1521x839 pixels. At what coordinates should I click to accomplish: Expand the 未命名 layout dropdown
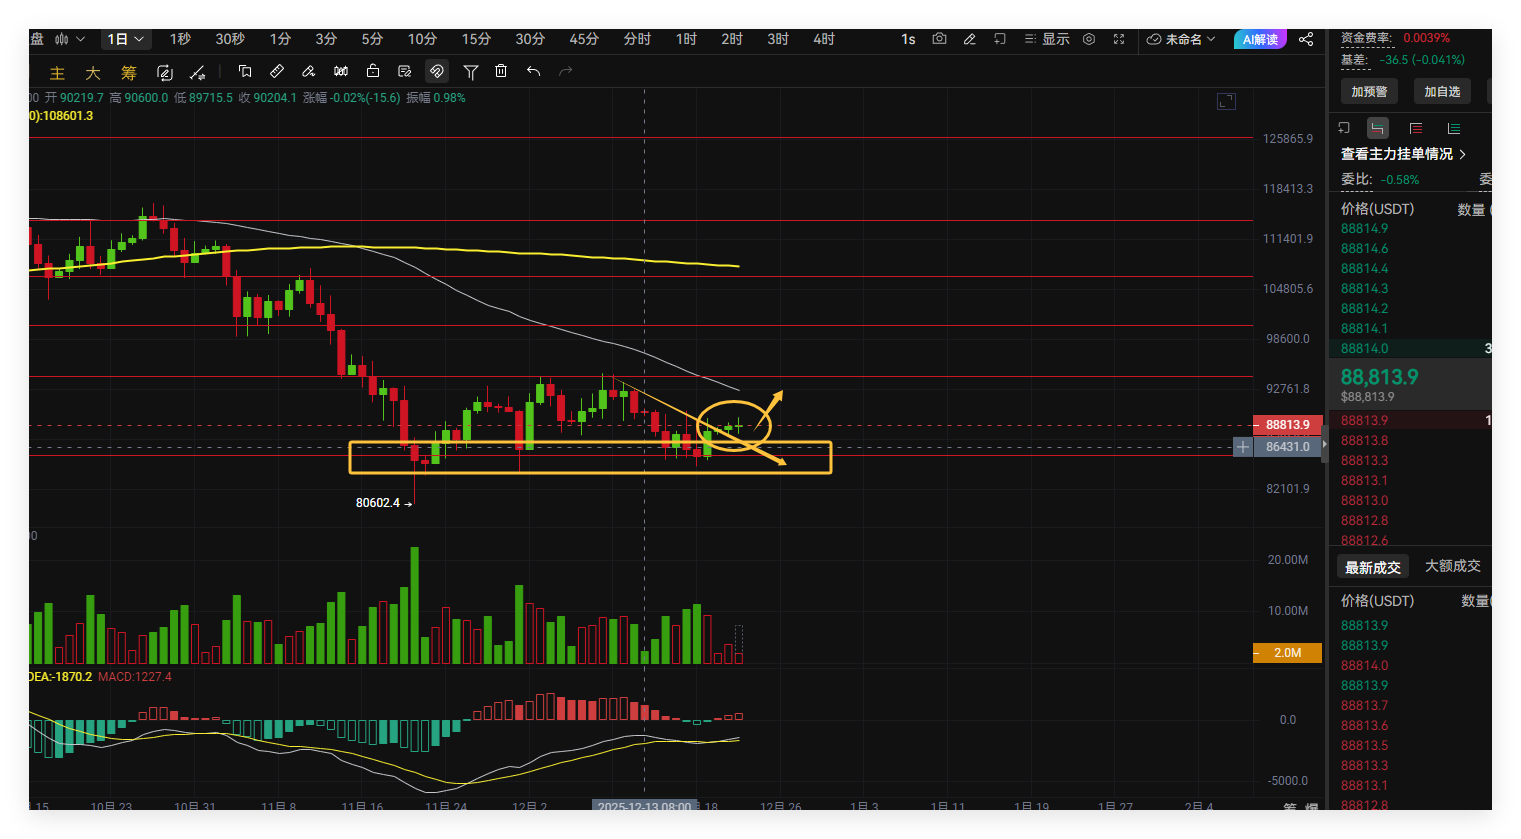(x=1181, y=39)
